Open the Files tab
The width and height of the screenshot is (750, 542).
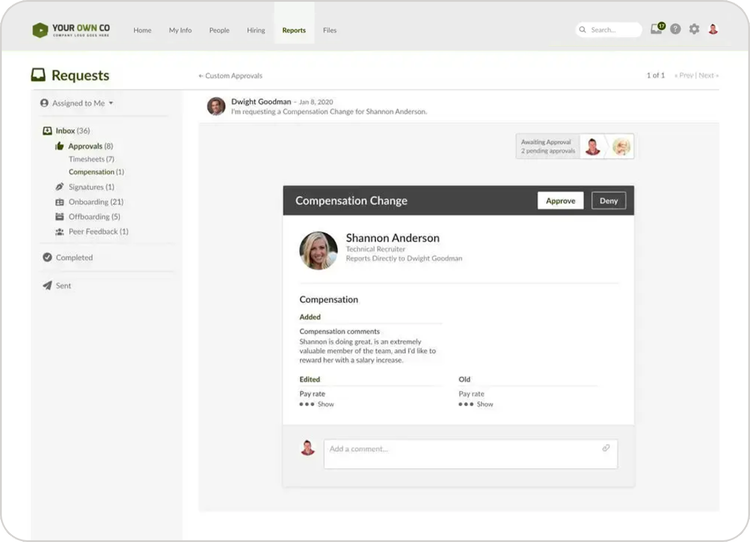tap(330, 30)
